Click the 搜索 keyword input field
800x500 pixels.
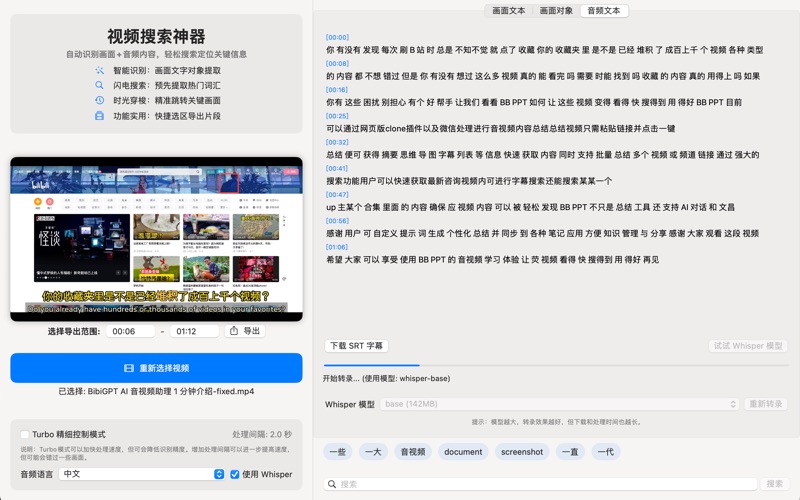(541, 484)
